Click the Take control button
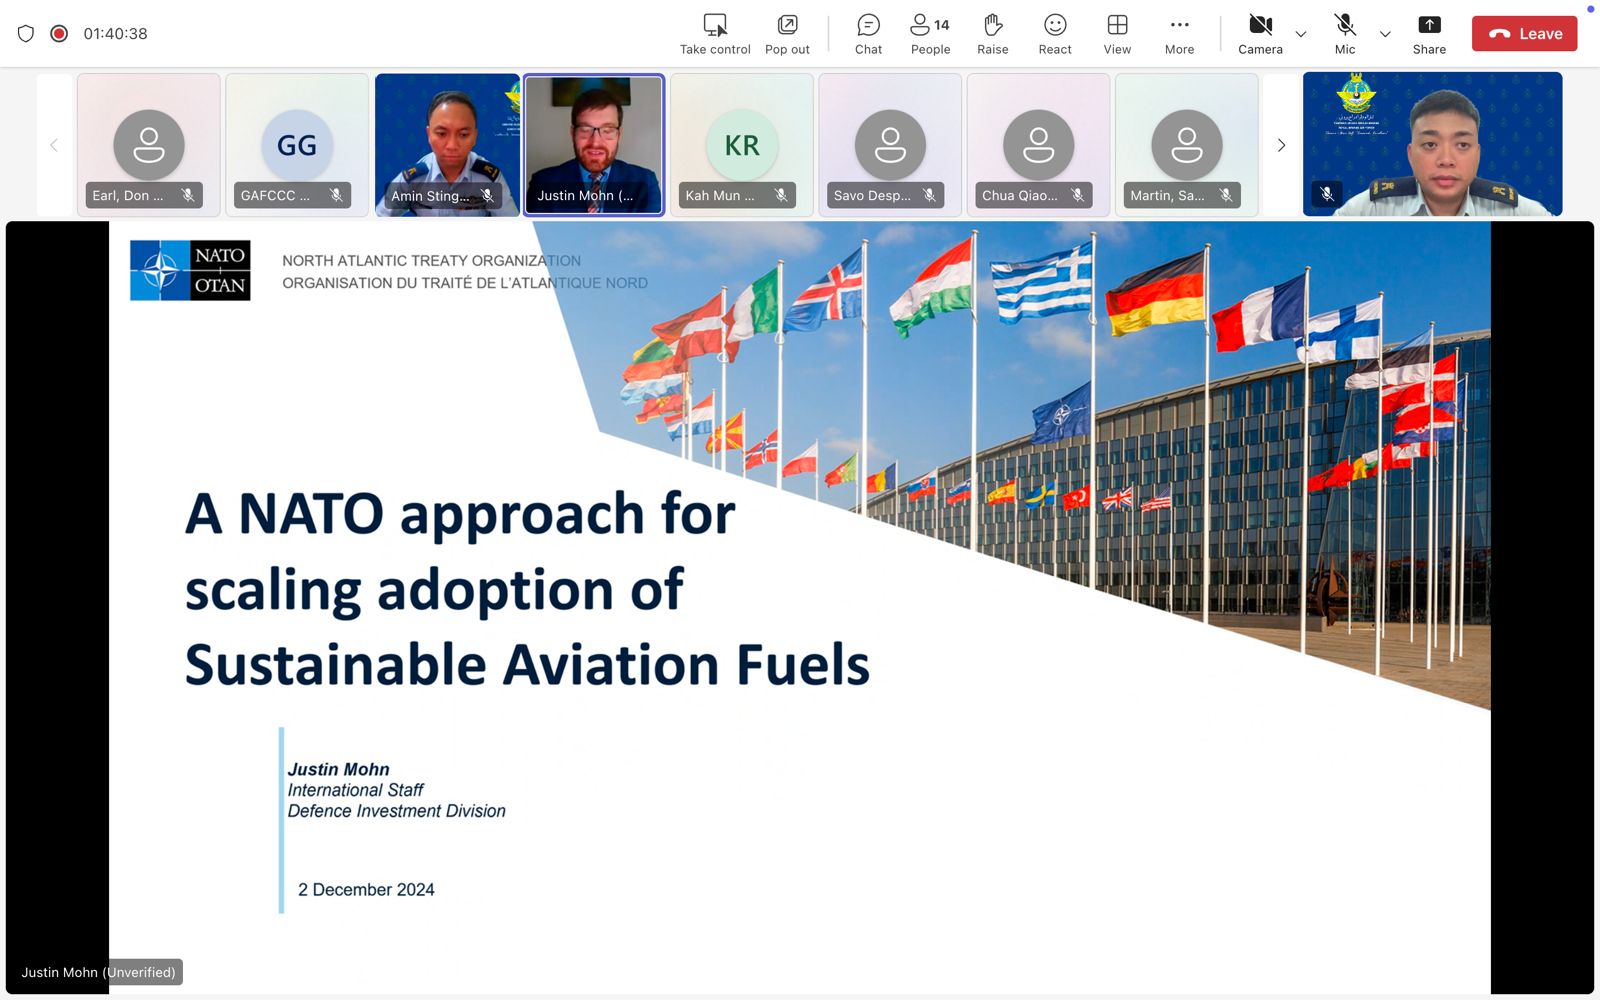The image size is (1600, 1000). coord(715,34)
